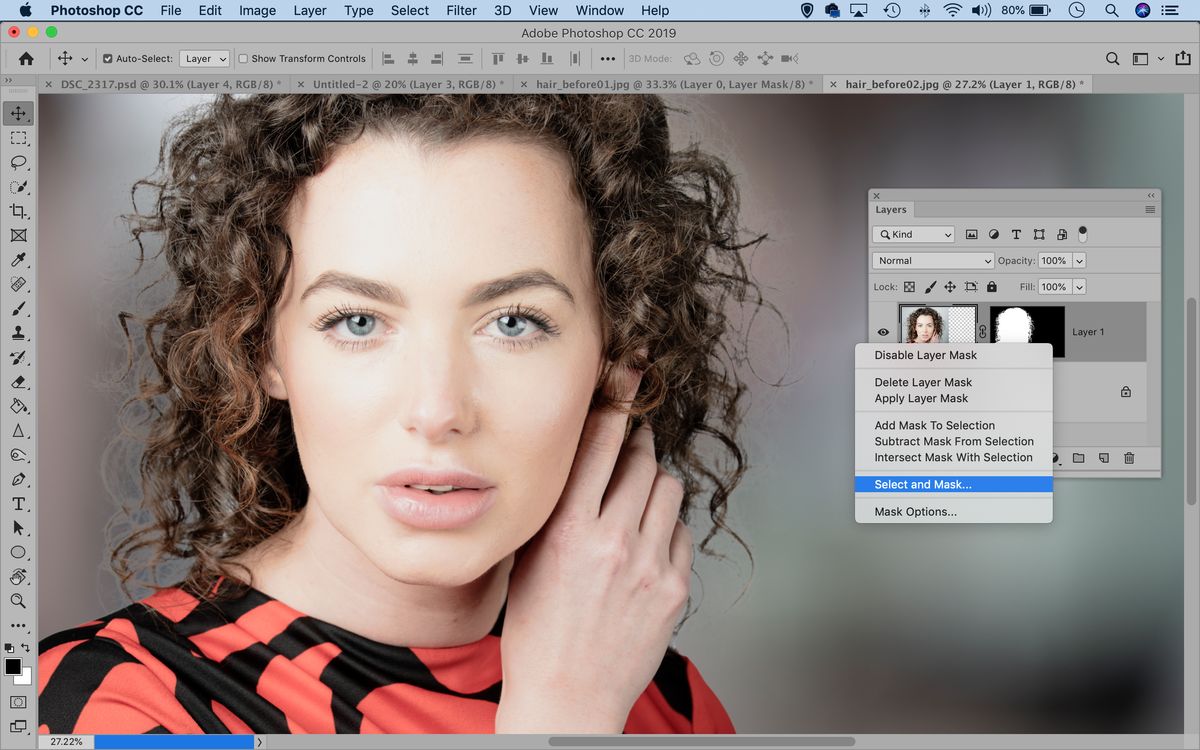The image size is (1200, 750).
Task: Open the blend mode dropdown showing Normal
Action: click(932, 260)
